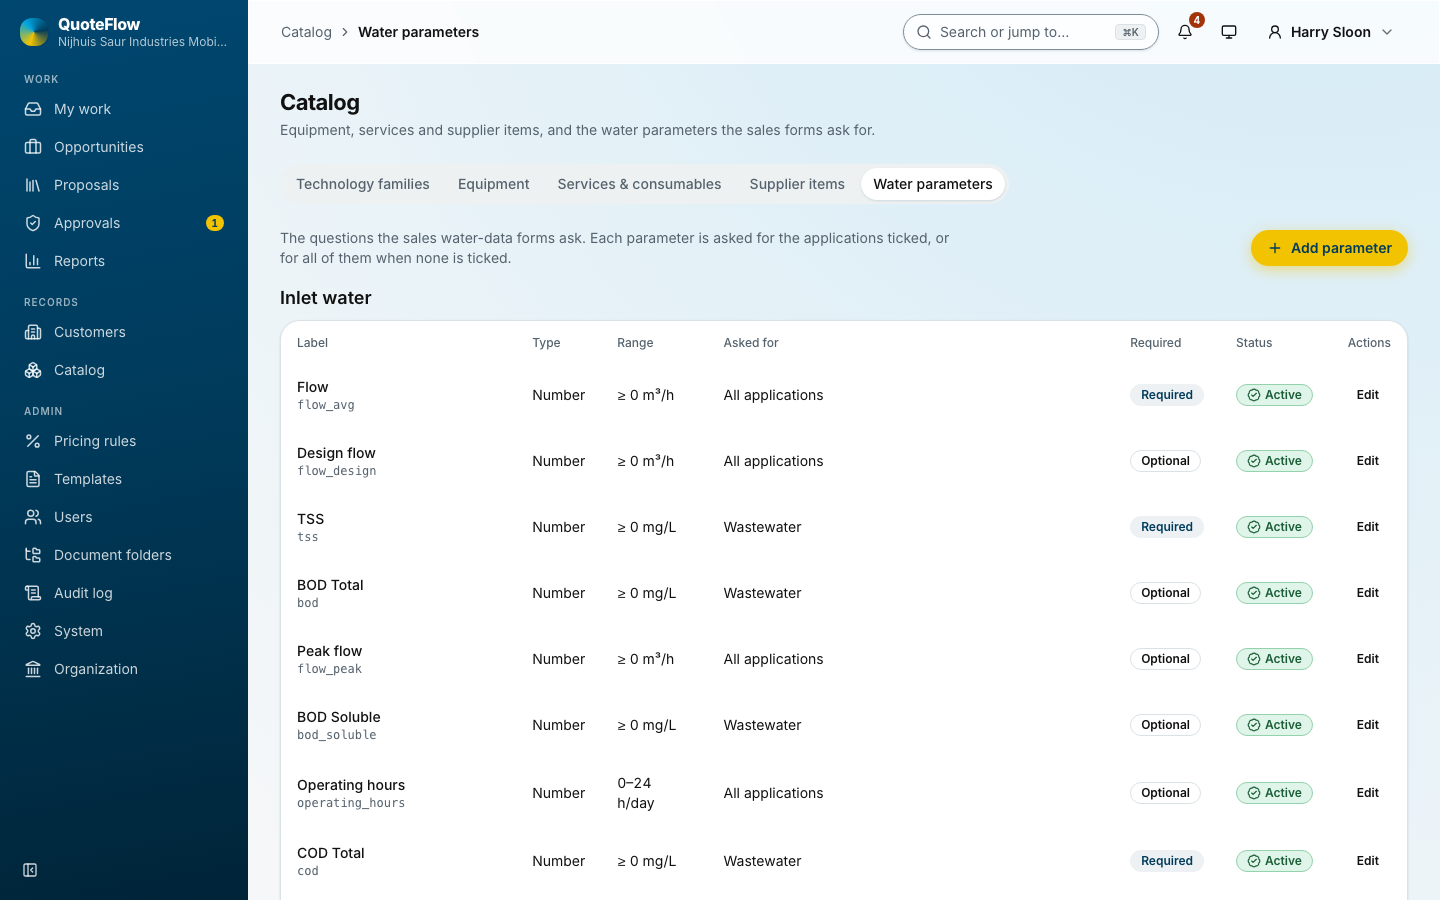Click the Optional badge for Design flow
1440x900 pixels.
click(x=1165, y=461)
